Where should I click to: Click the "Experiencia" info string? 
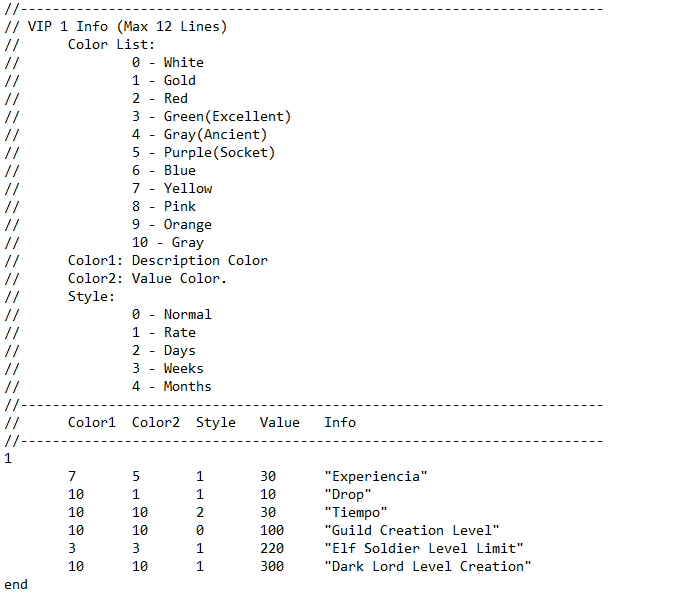tap(375, 476)
